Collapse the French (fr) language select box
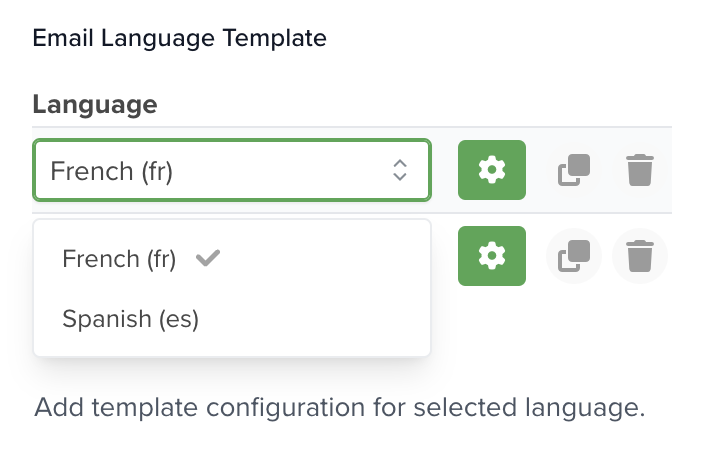710x456 pixels. [232, 170]
